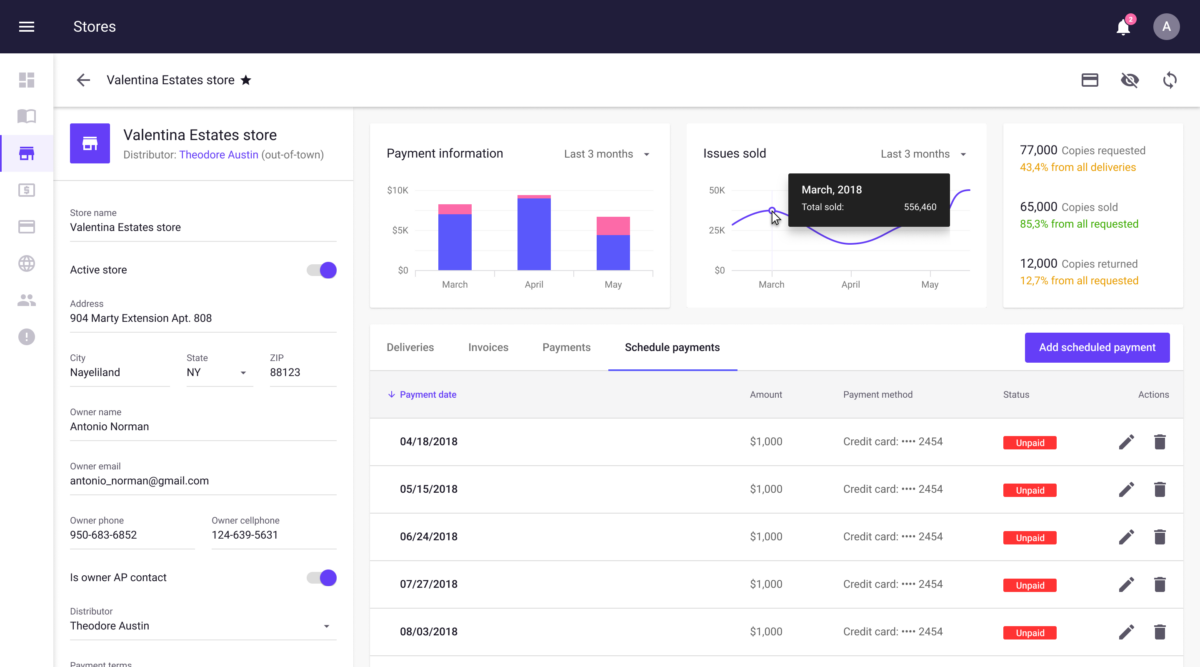This screenshot has width=1200, height=667.
Task: Open the globe icon in sidebar
Action: (27, 264)
